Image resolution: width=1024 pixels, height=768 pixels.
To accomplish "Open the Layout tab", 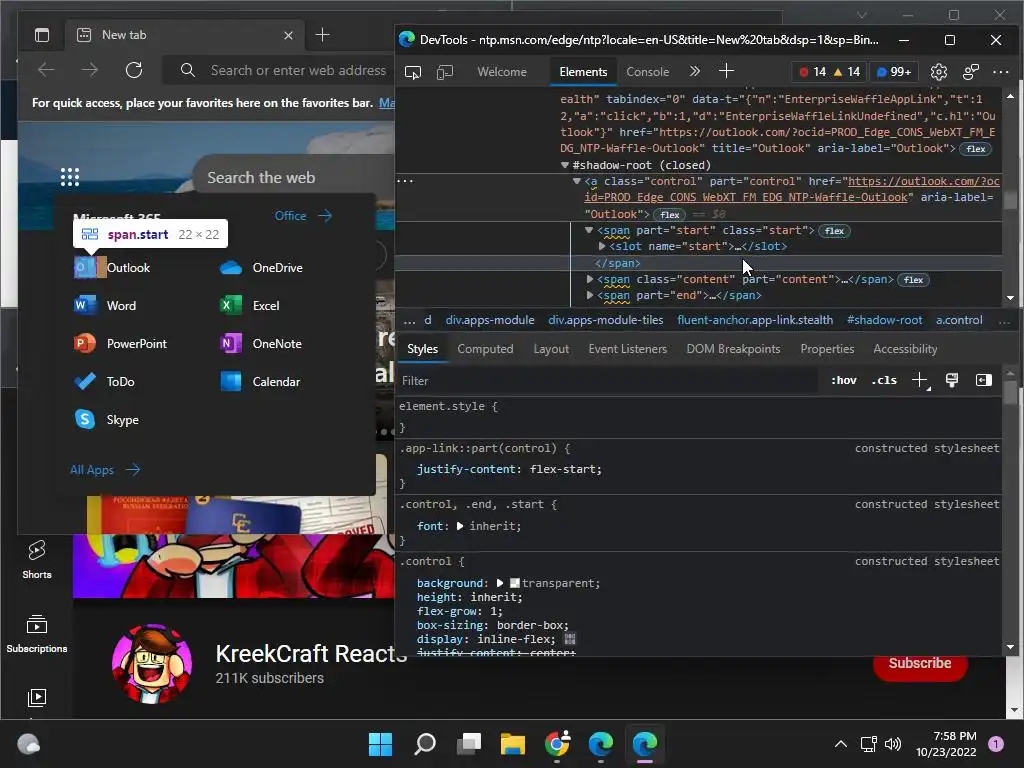I will [x=551, y=349].
